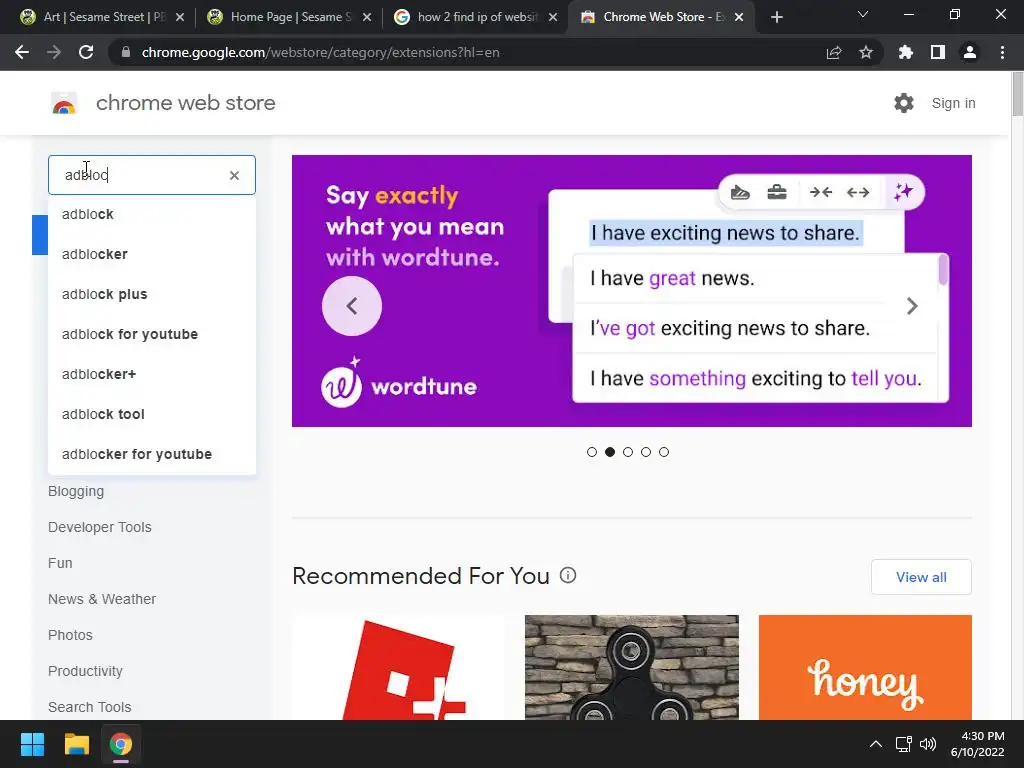Select third carousel dot indicator
Viewport: 1024px width, 768px height.
[x=628, y=452]
